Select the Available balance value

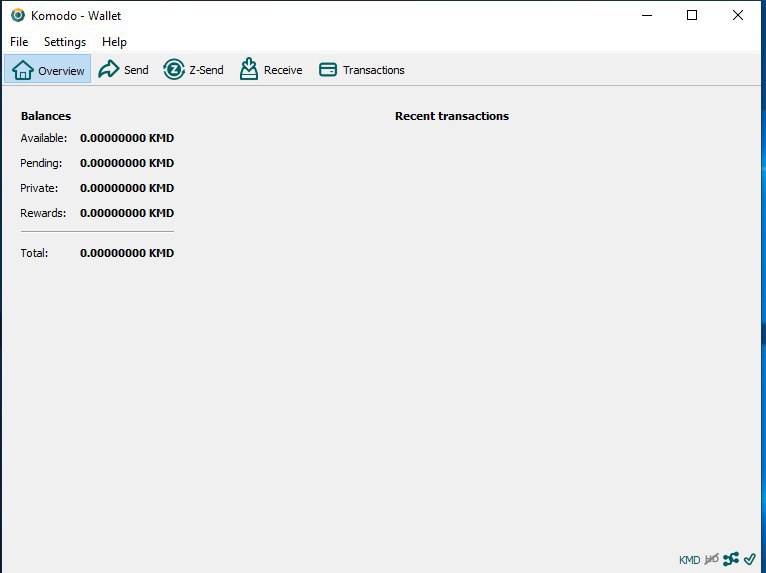[x=127, y=138]
